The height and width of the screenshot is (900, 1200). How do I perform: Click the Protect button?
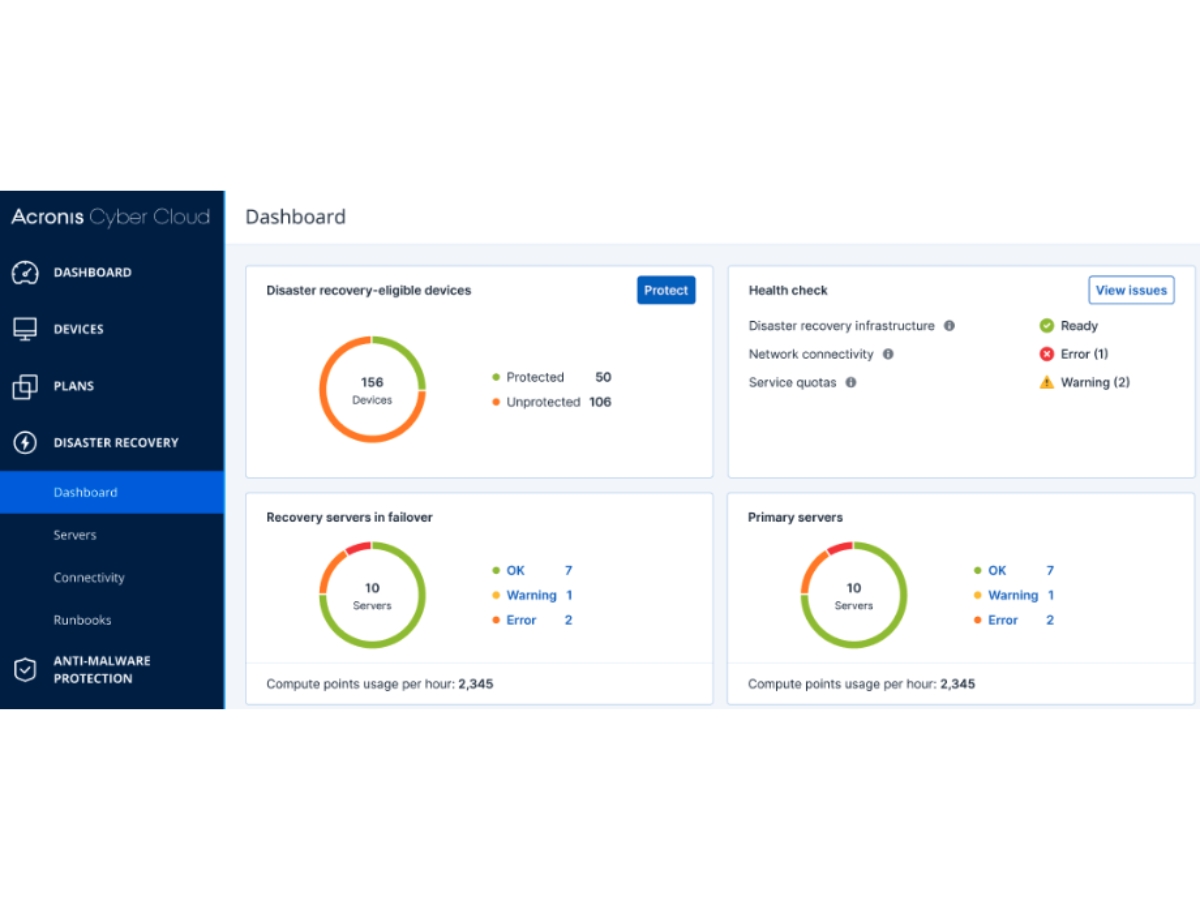point(666,290)
